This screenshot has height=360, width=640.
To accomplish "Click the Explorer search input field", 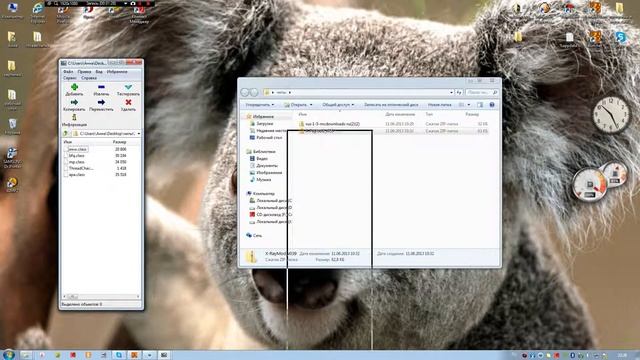I will pos(482,93).
